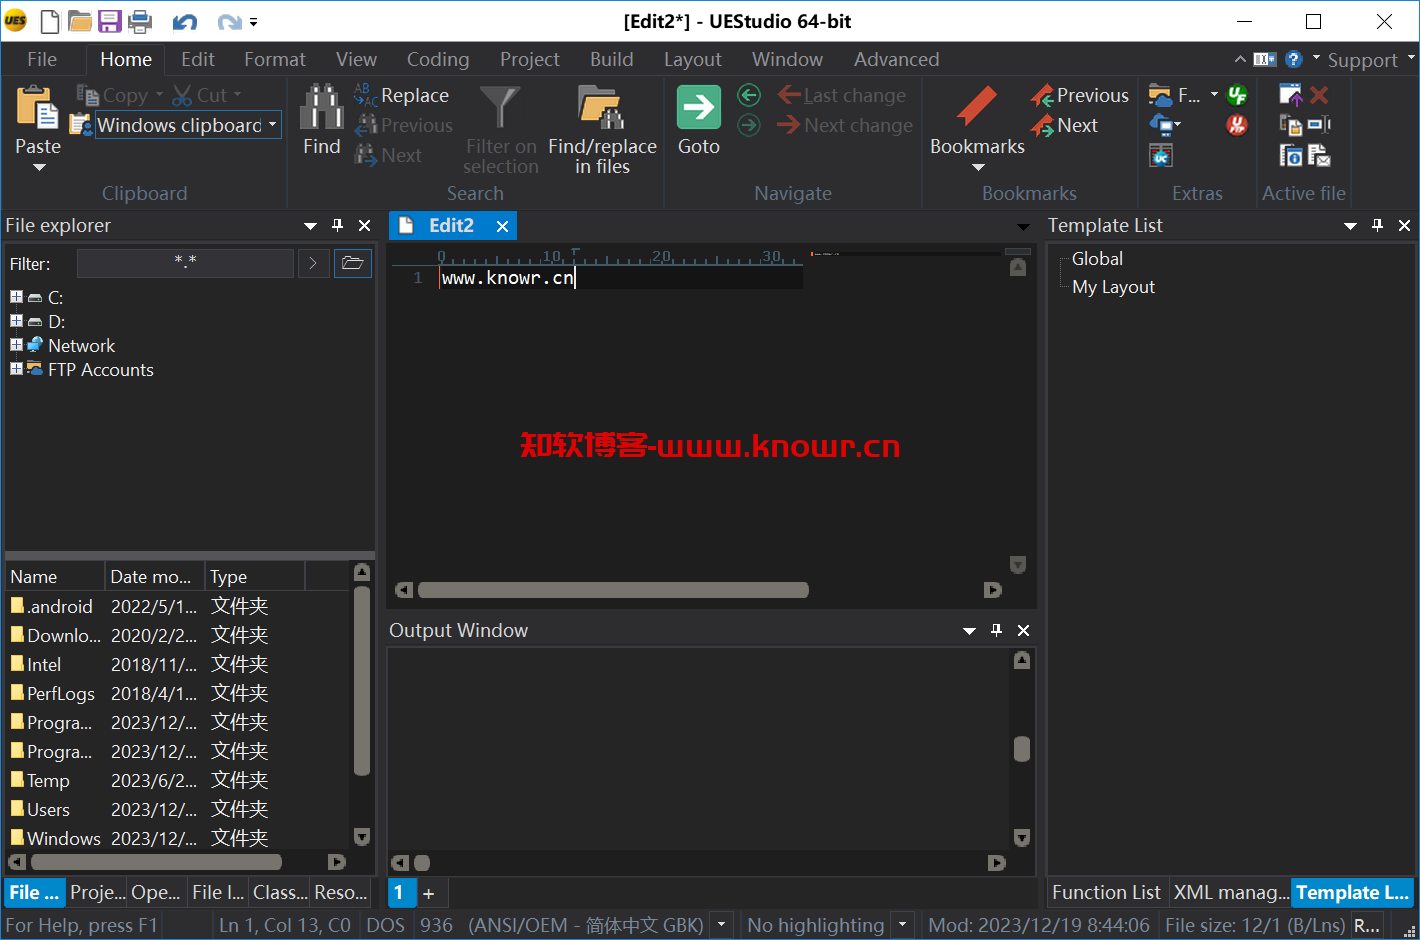Open the No highlighting dropdown

point(902,925)
